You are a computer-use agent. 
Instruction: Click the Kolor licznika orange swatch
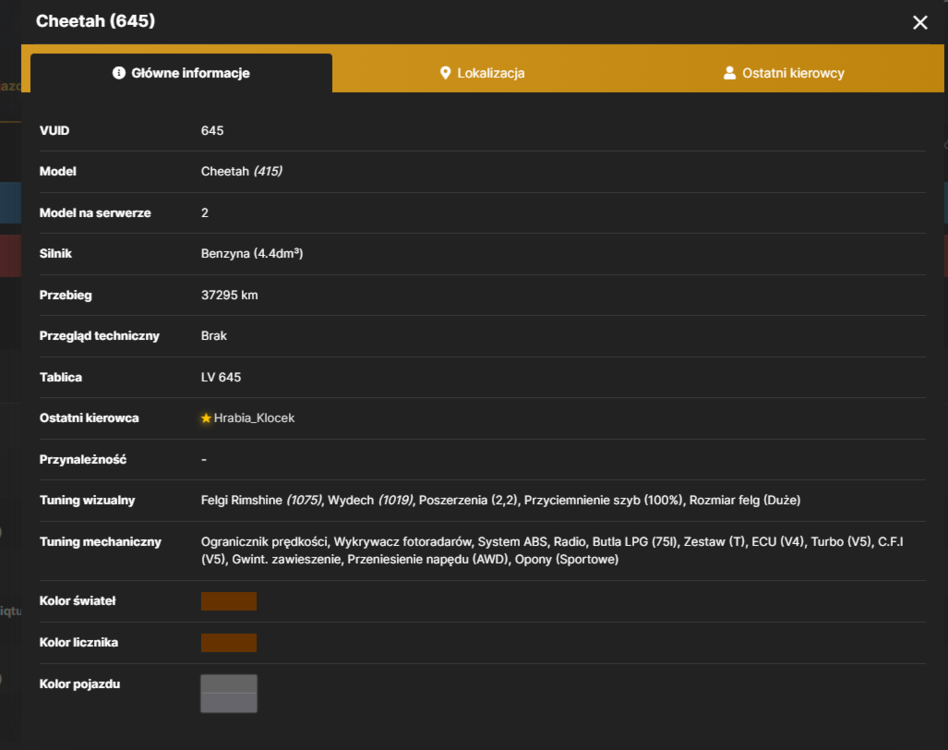[229, 642]
